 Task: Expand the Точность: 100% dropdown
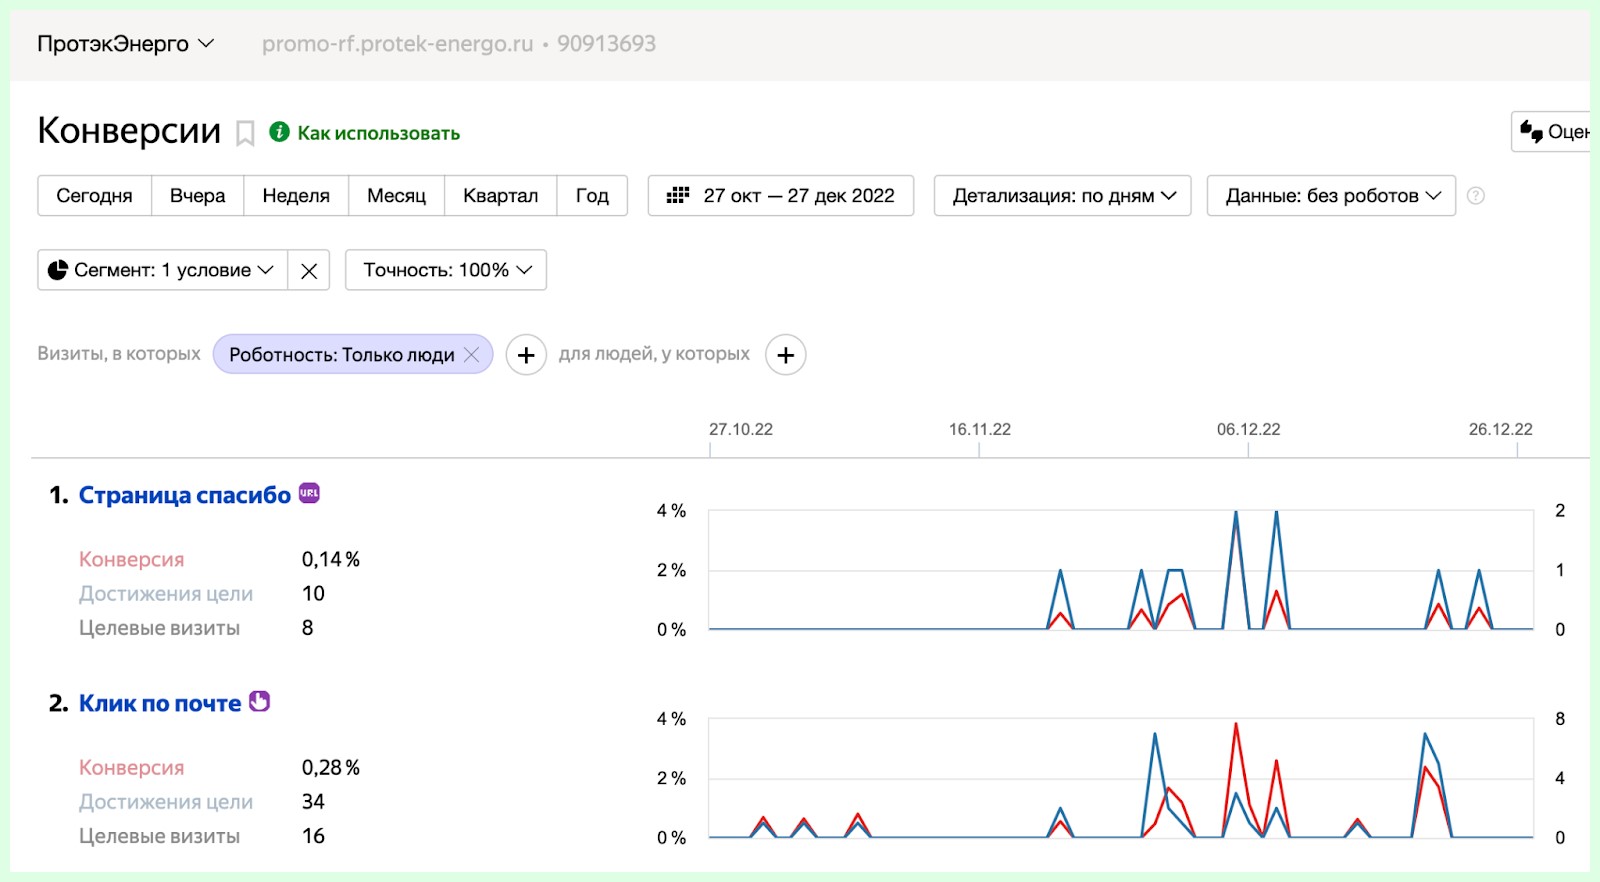[x=446, y=271]
